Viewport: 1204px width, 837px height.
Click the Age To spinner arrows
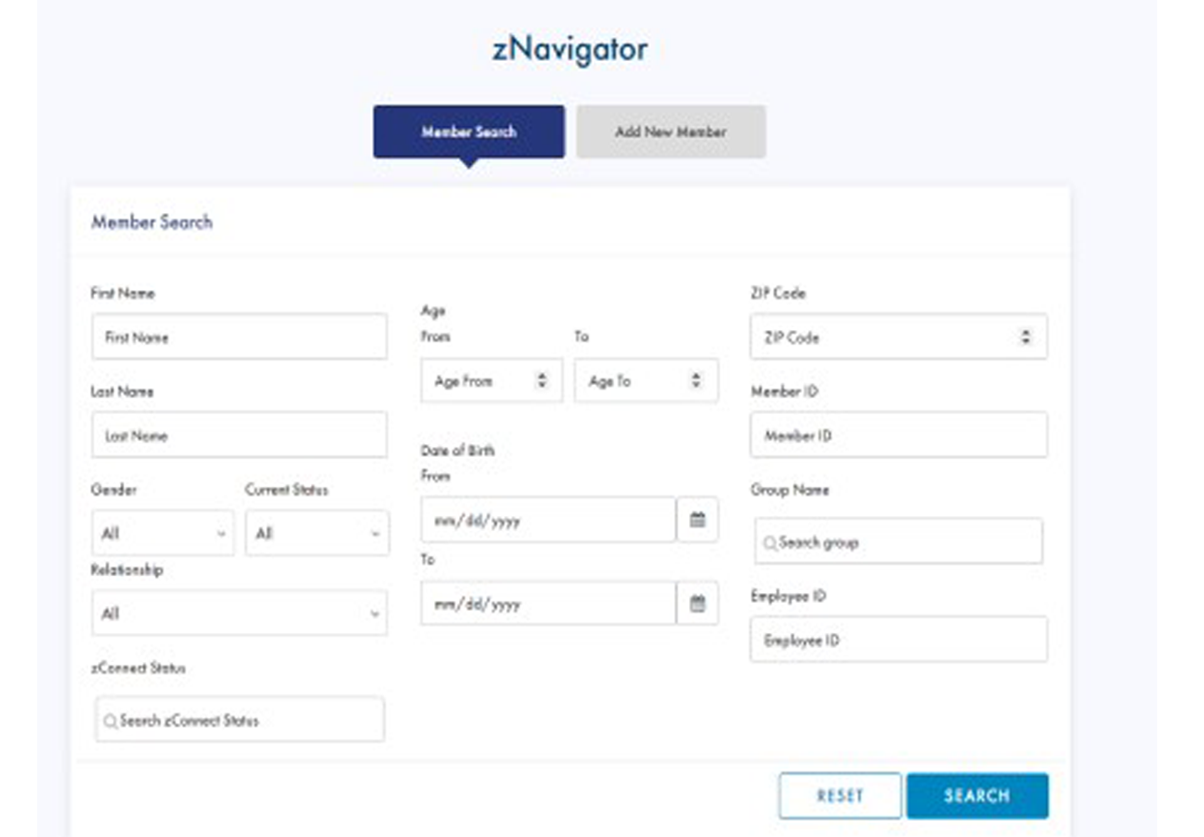(x=696, y=381)
